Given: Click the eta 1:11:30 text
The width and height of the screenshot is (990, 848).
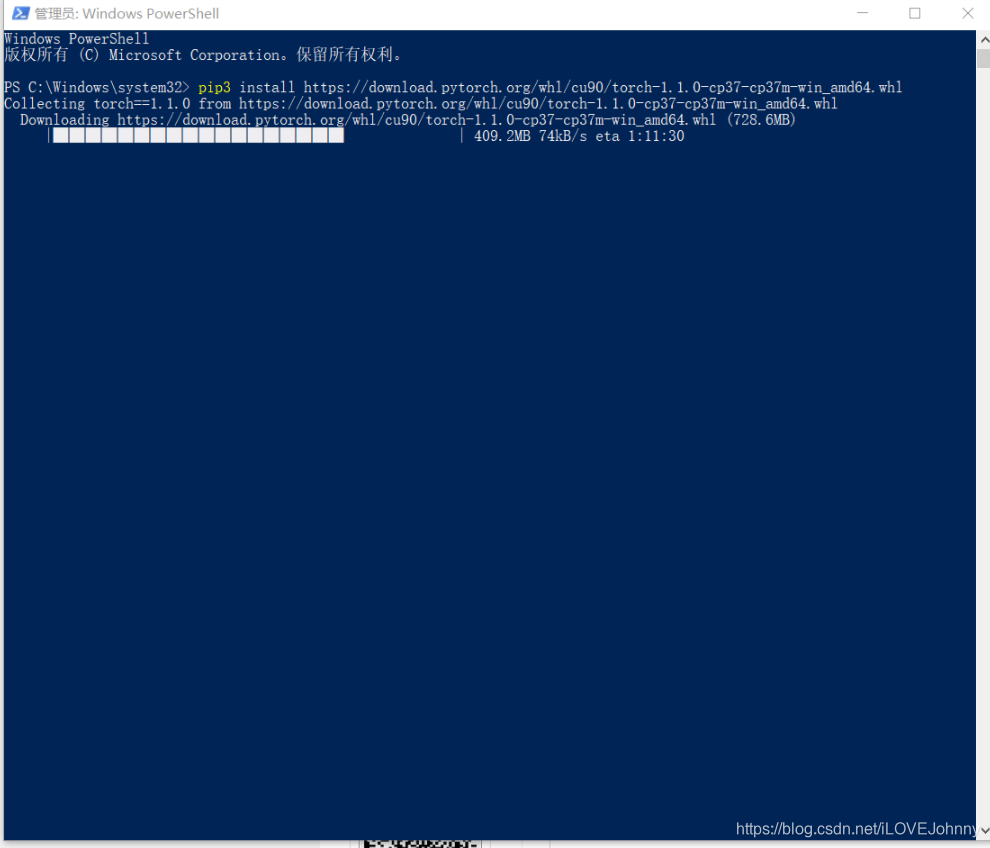Looking at the screenshot, I should point(640,136).
